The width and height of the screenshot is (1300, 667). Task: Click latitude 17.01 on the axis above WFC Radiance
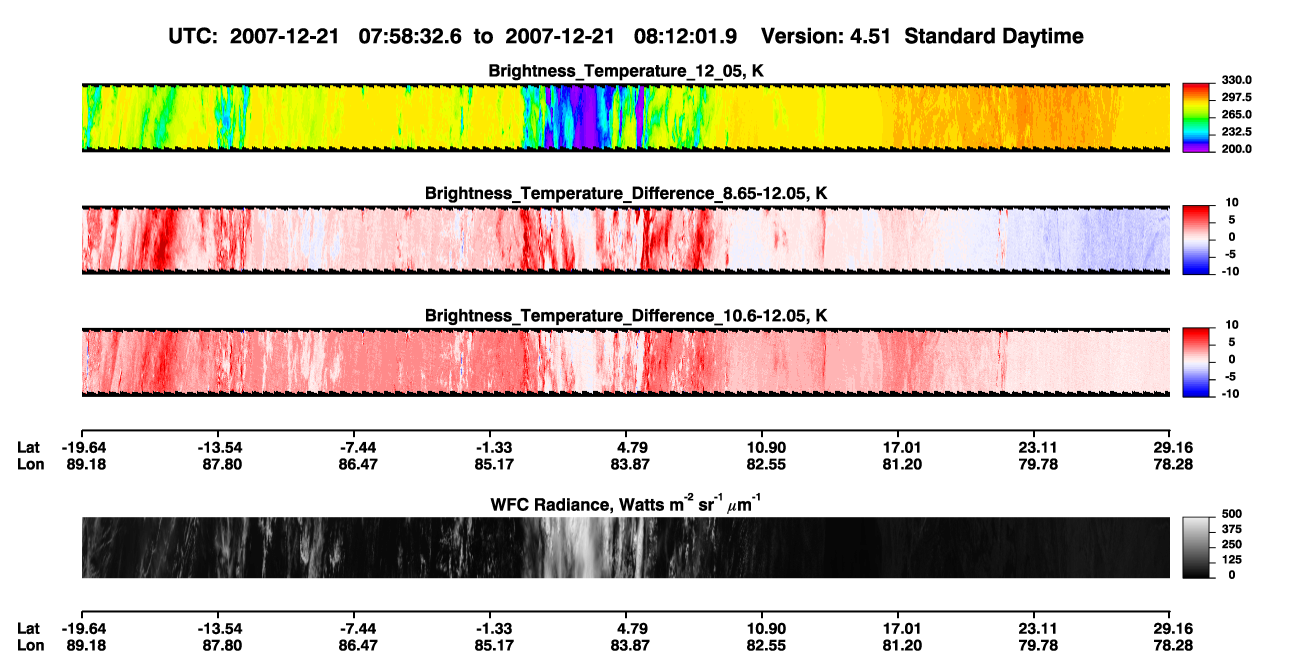[898, 447]
